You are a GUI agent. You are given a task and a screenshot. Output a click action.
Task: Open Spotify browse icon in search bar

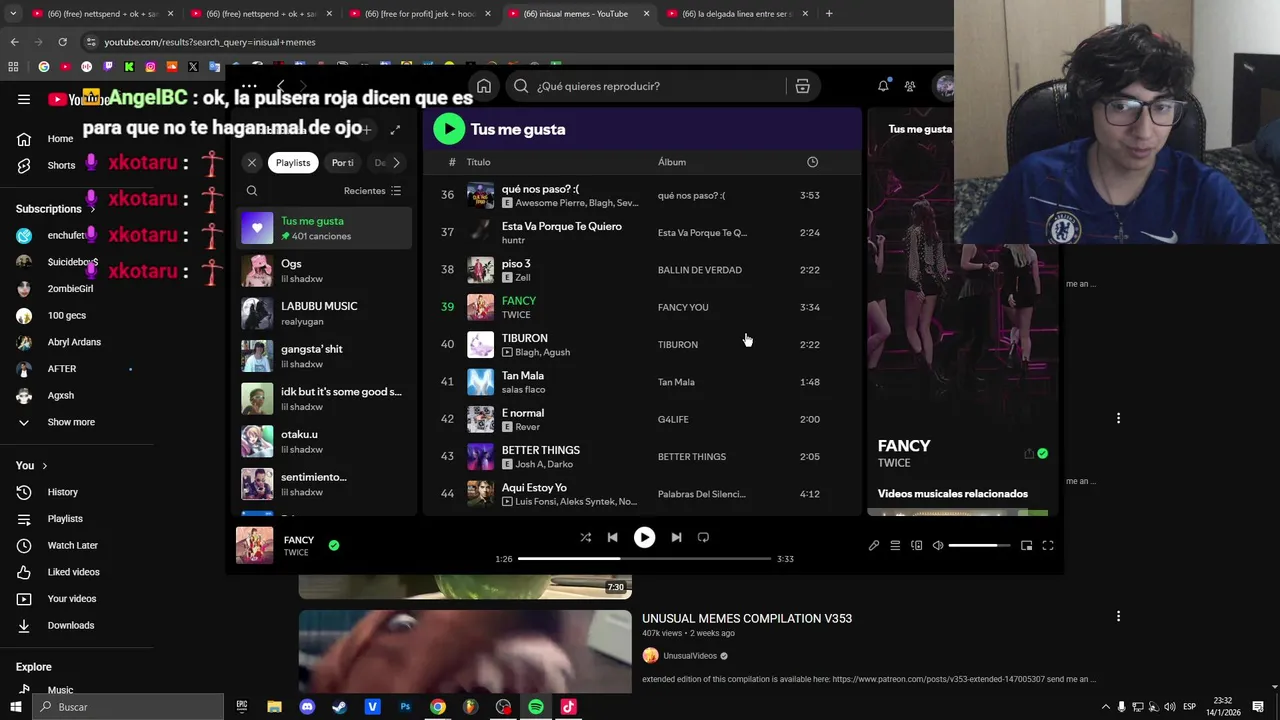tap(802, 86)
